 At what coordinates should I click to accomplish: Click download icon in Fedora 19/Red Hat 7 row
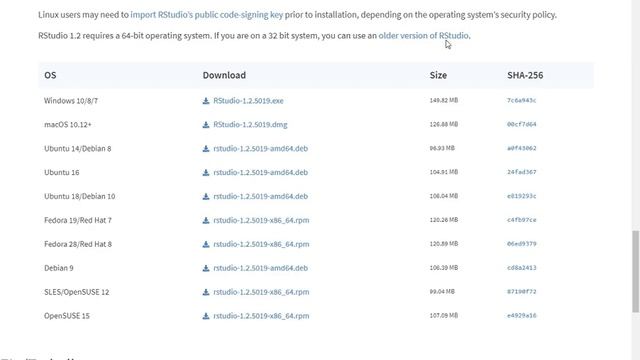pos(206,220)
